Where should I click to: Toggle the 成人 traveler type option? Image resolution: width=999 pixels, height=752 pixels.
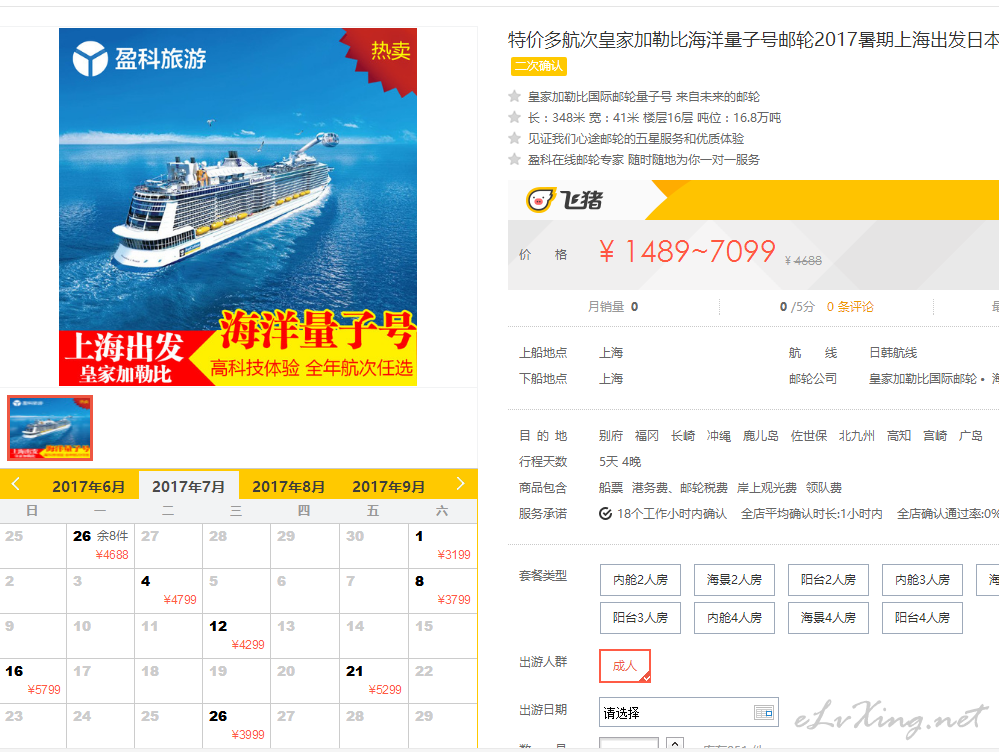(x=624, y=666)
